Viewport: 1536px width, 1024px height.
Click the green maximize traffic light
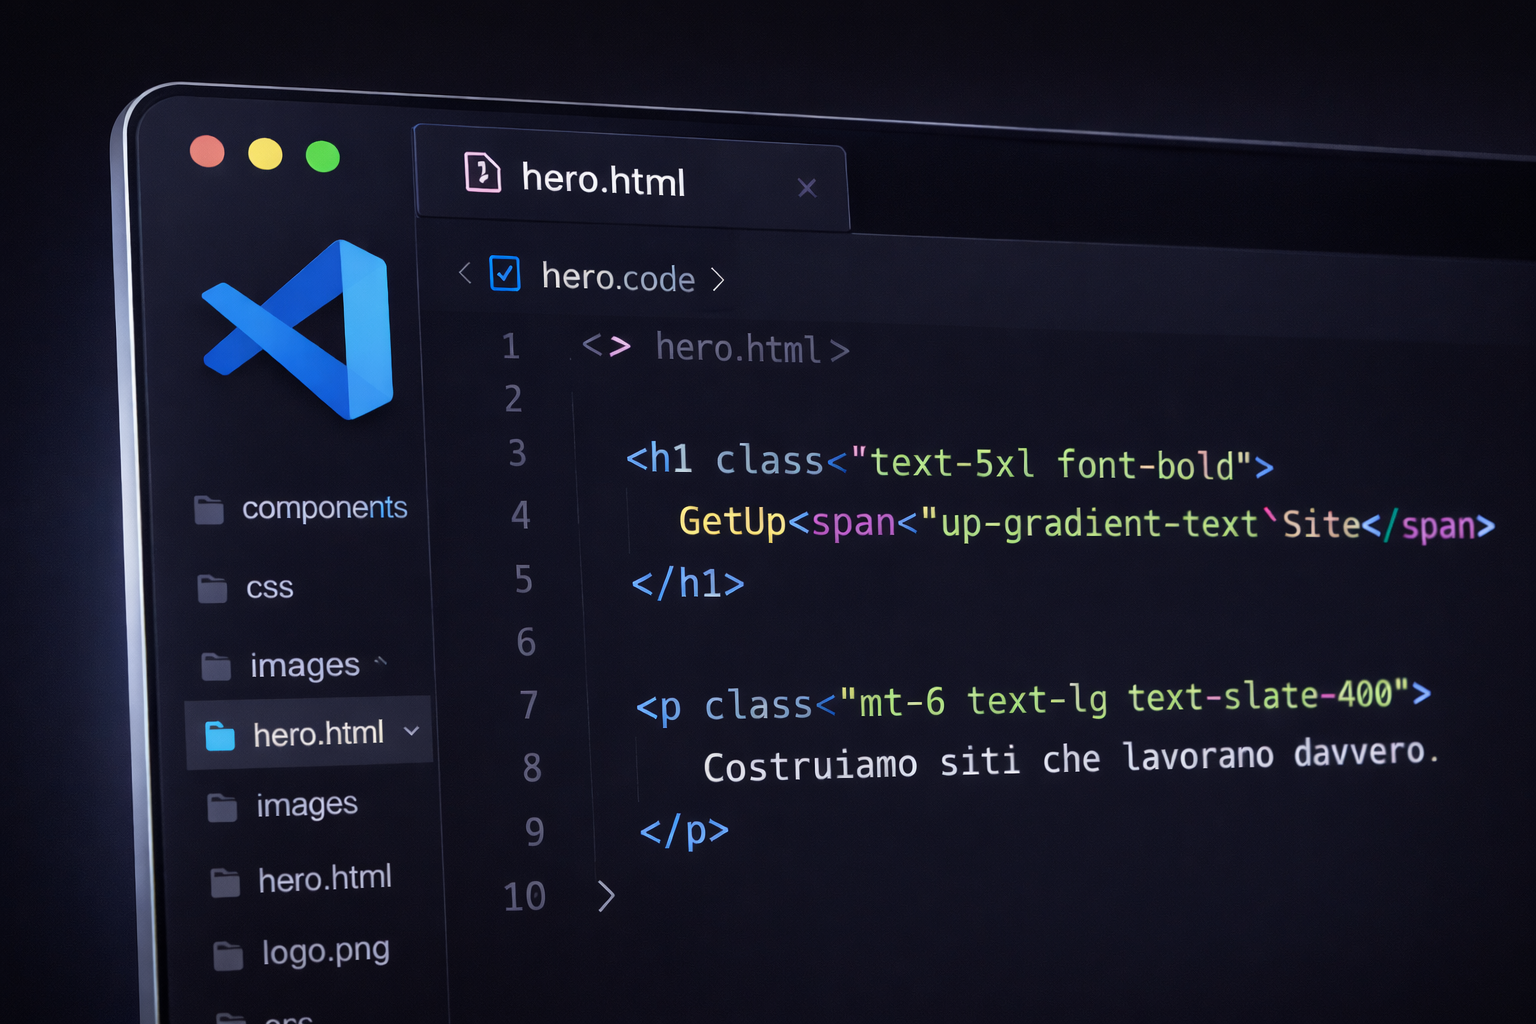tap(322, 156)
